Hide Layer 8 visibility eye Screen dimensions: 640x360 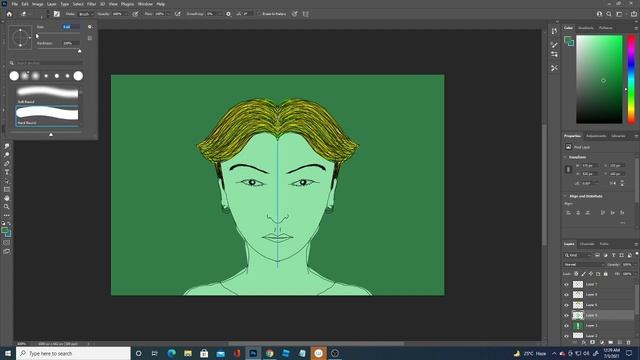(x=567, y=295)
